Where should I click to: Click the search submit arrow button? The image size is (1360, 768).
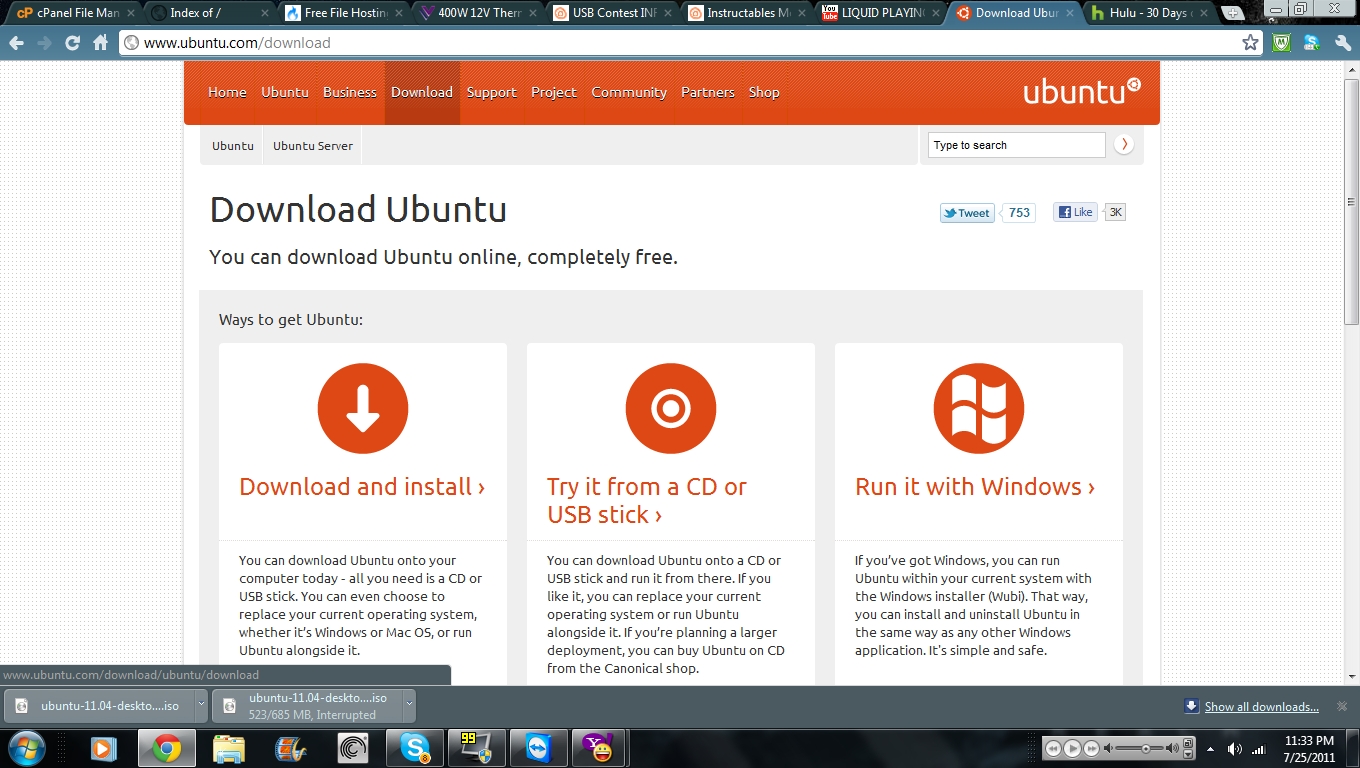click(1124, 145)
